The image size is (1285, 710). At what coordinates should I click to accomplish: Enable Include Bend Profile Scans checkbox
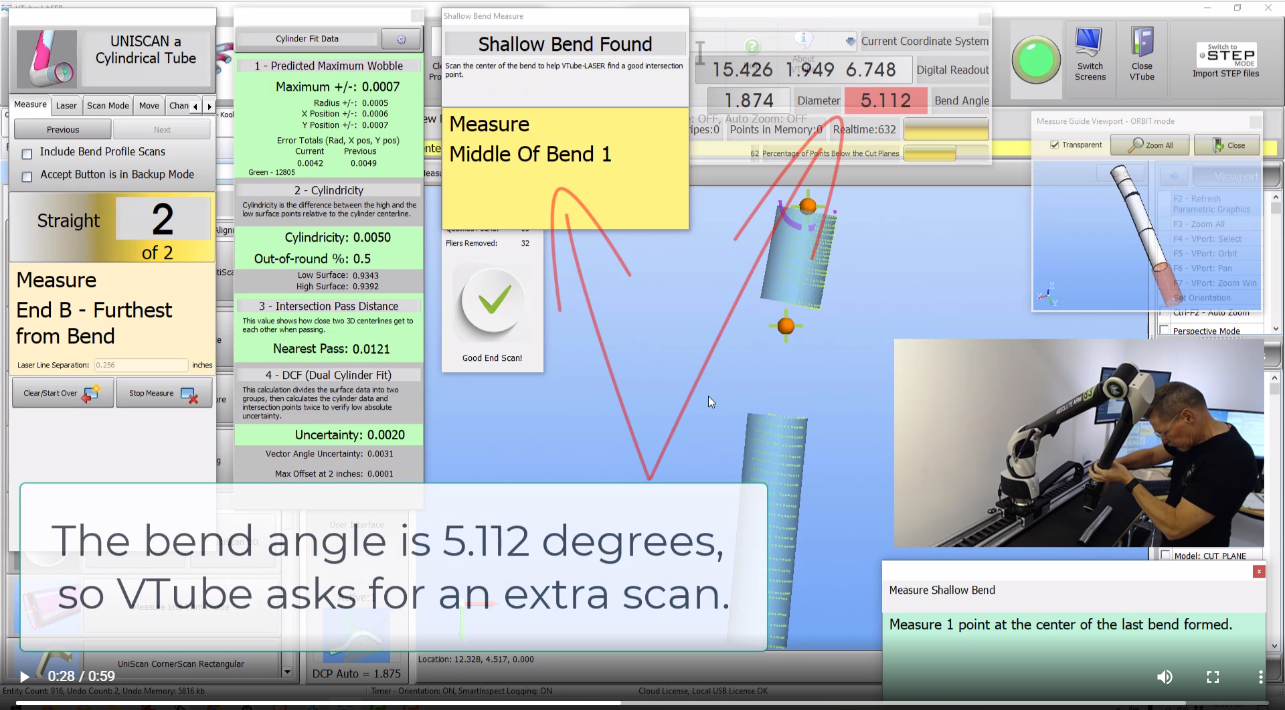27,153
